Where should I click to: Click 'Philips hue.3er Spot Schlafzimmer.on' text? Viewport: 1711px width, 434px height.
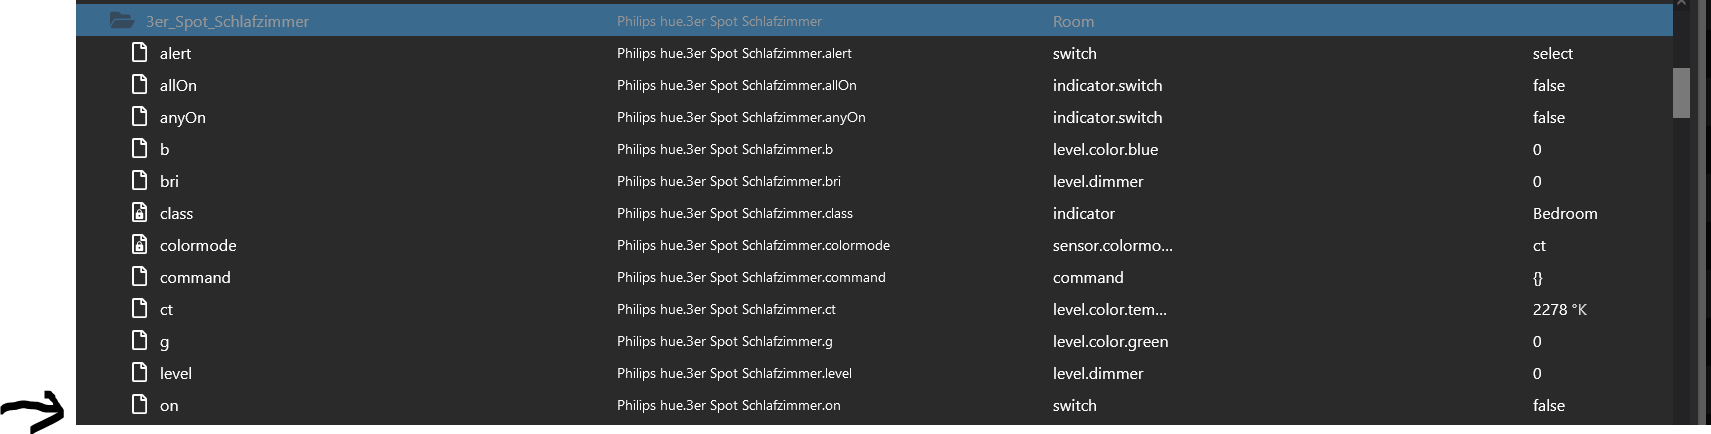click(728, 405)
